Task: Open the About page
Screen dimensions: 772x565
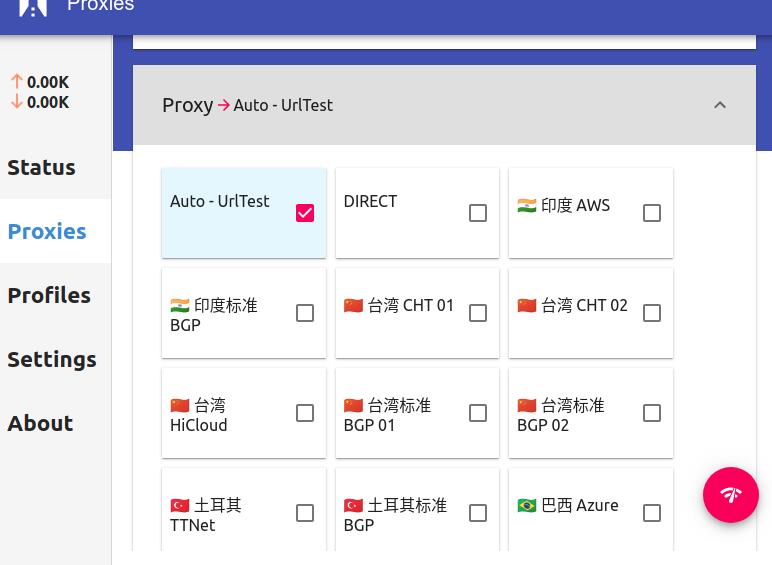Action: [x=40, y=423]
